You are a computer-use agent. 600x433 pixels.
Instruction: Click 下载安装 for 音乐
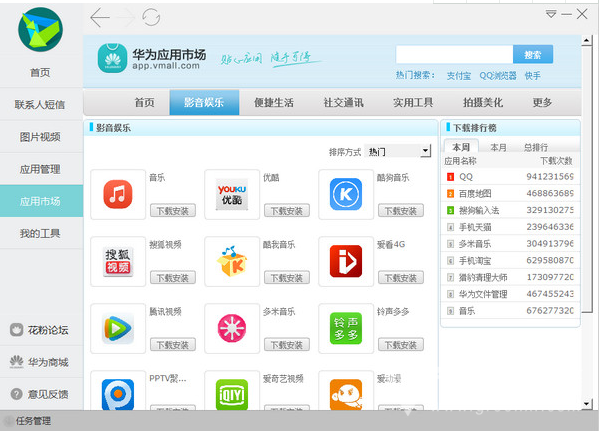pos(173,210)
